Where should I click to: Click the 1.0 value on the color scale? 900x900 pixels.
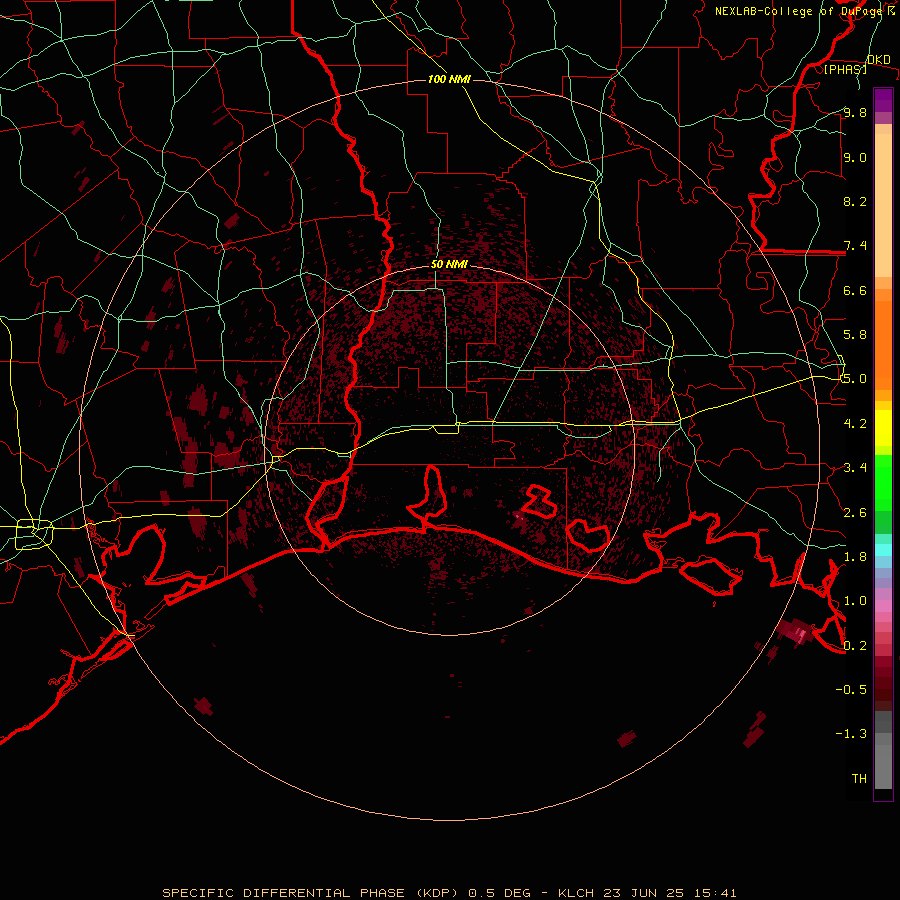click(855, 601)
